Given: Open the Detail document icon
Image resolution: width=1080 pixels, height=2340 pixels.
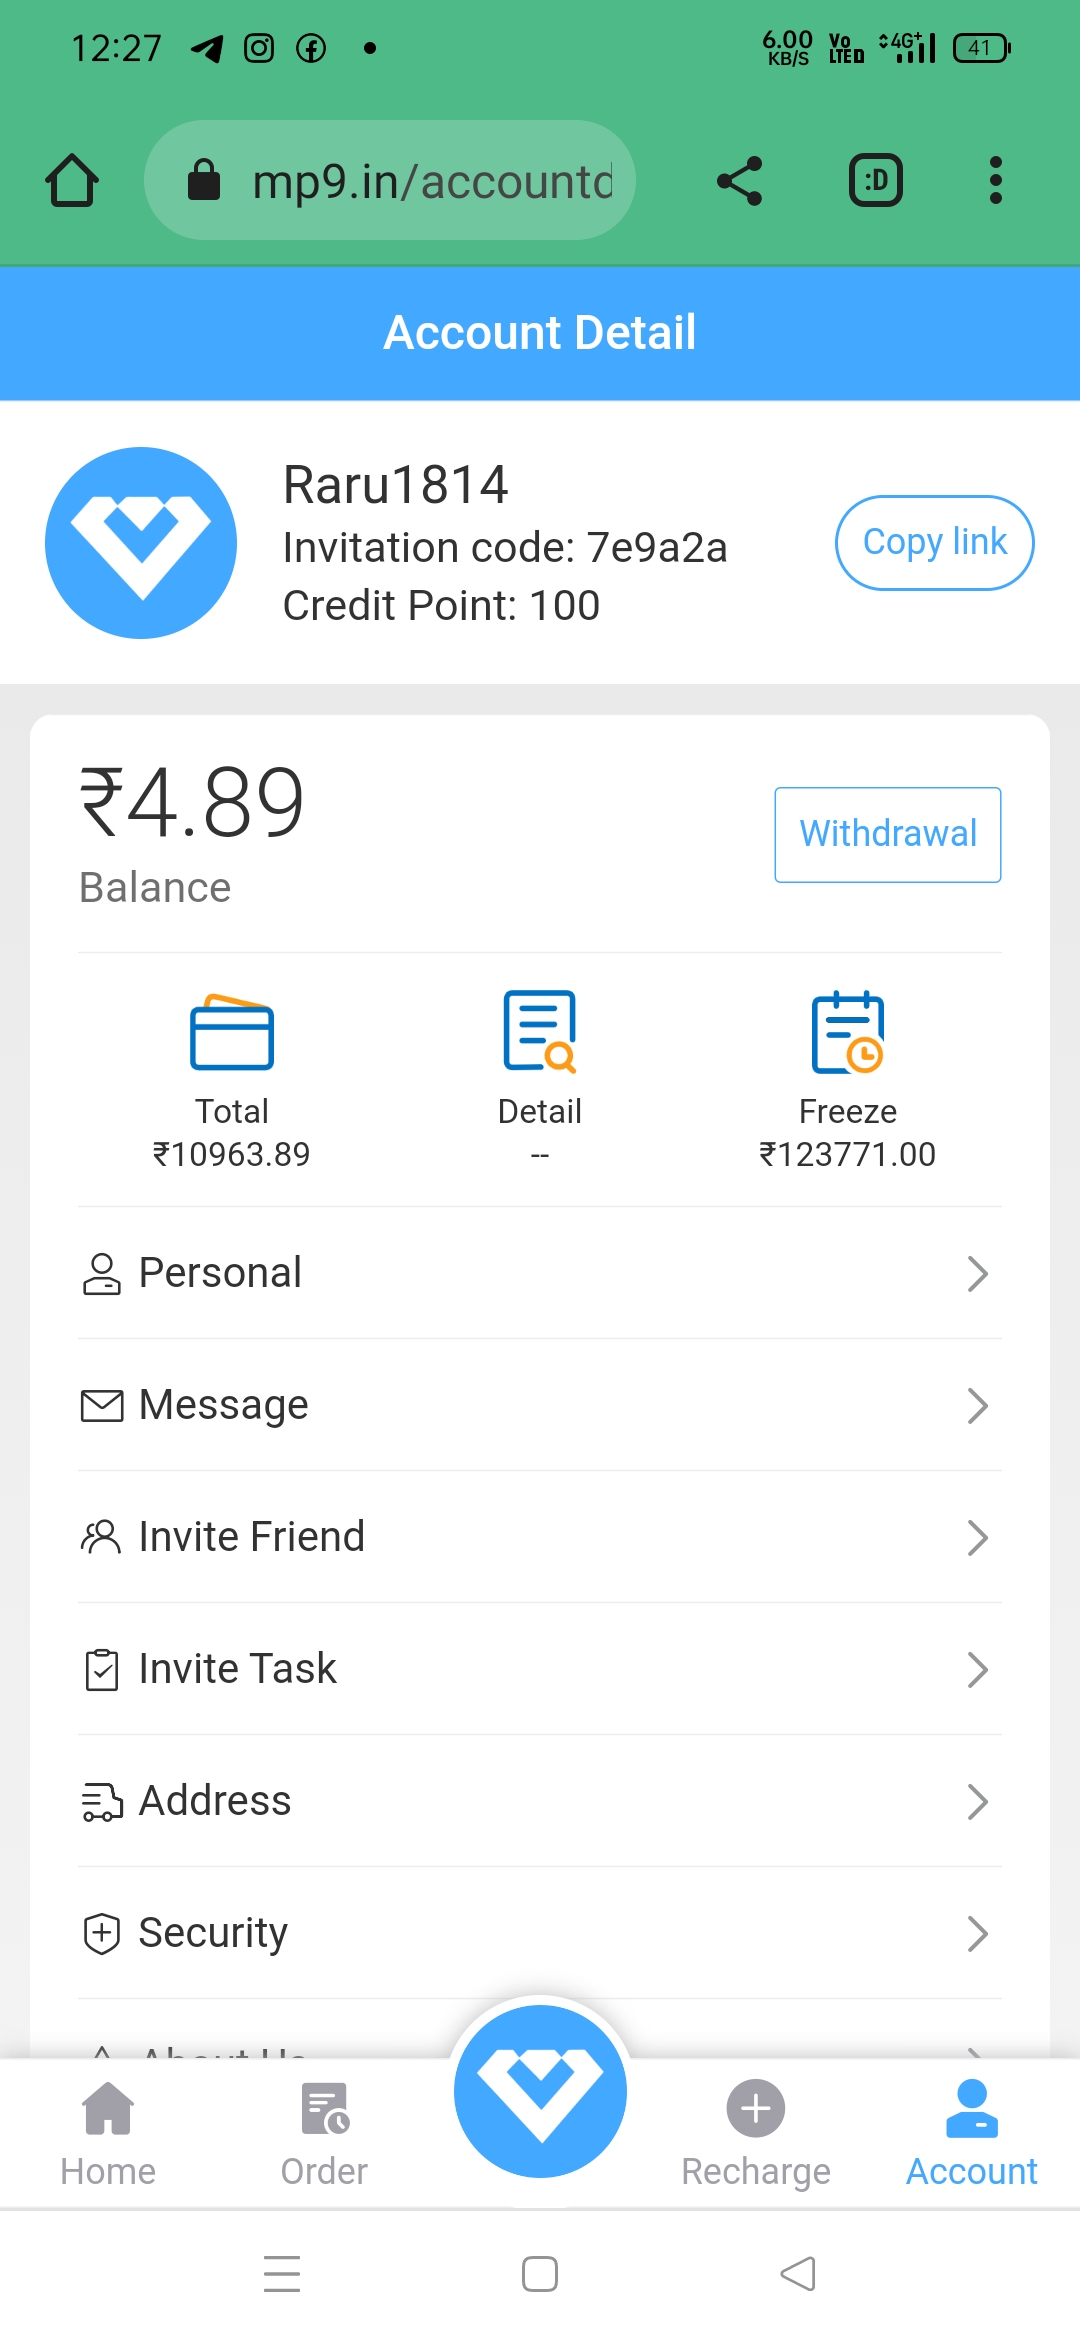Looking at the screenshot, I should point(540,1031).
